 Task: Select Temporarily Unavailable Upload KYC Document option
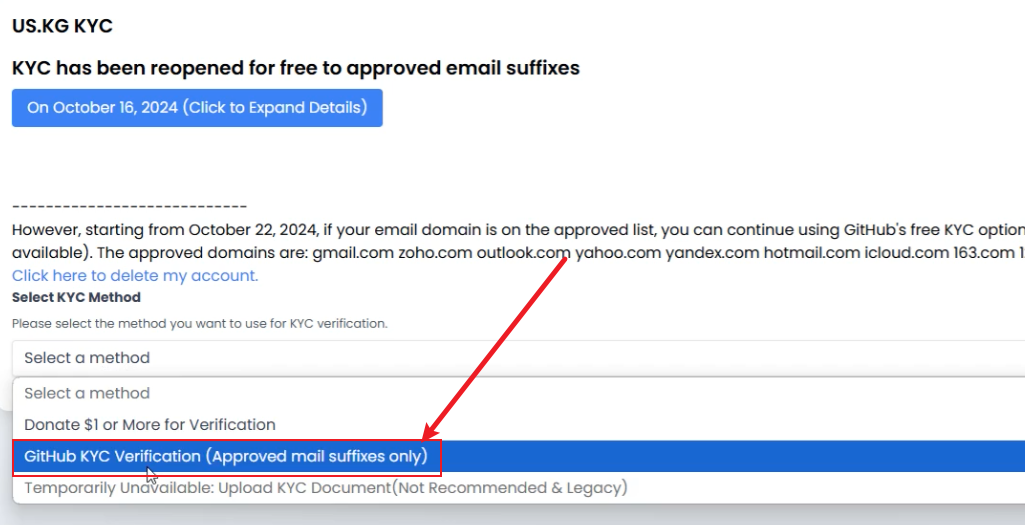click(x=325, y=488)
